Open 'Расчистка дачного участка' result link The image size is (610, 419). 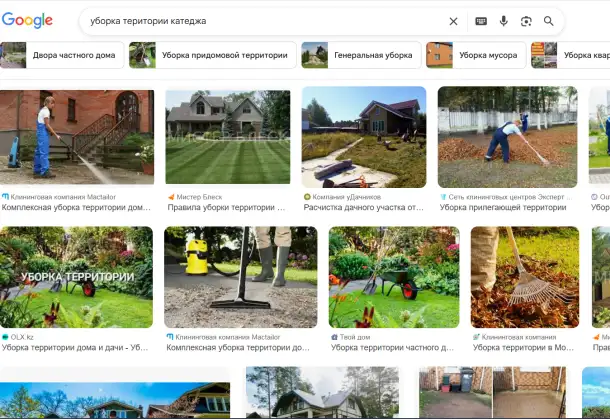(x=363, y=208)
